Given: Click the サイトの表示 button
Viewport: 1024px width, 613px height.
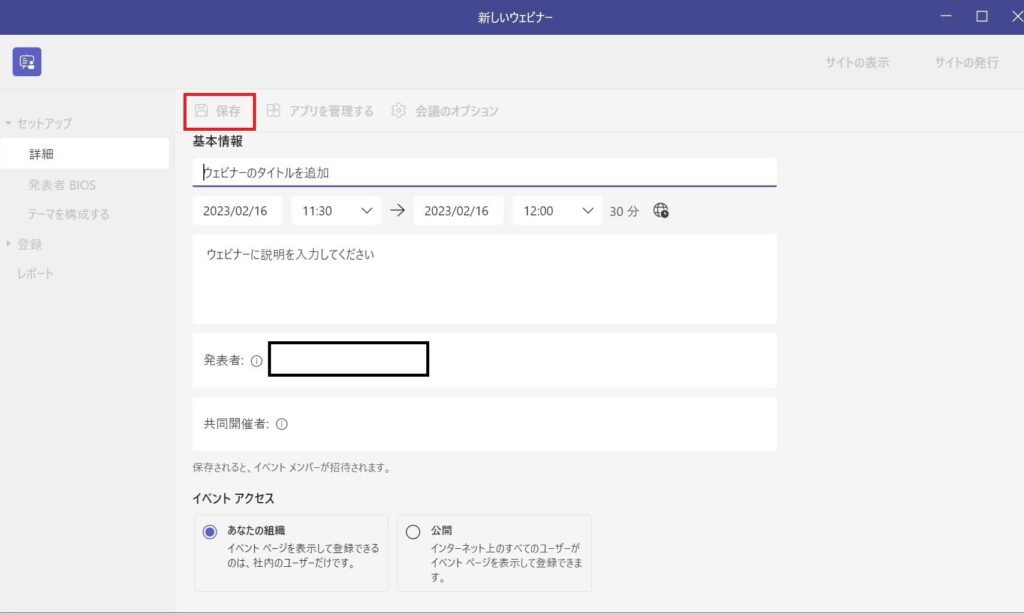Looking at the screenshot, I should (857, 62).
